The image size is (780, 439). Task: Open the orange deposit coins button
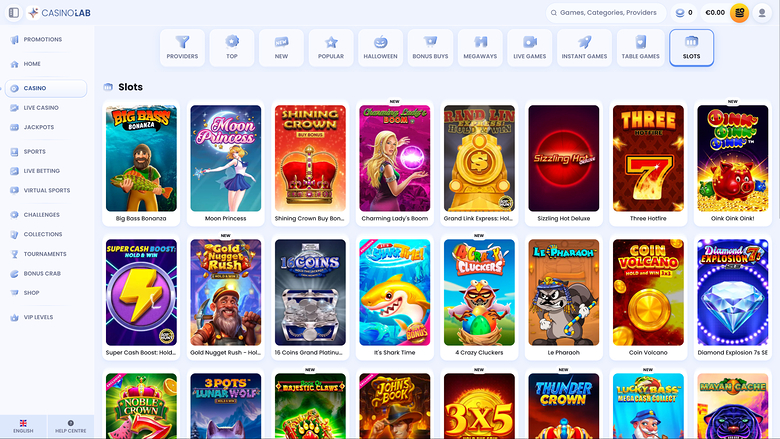pyautogui.click(x=740, y=13)
